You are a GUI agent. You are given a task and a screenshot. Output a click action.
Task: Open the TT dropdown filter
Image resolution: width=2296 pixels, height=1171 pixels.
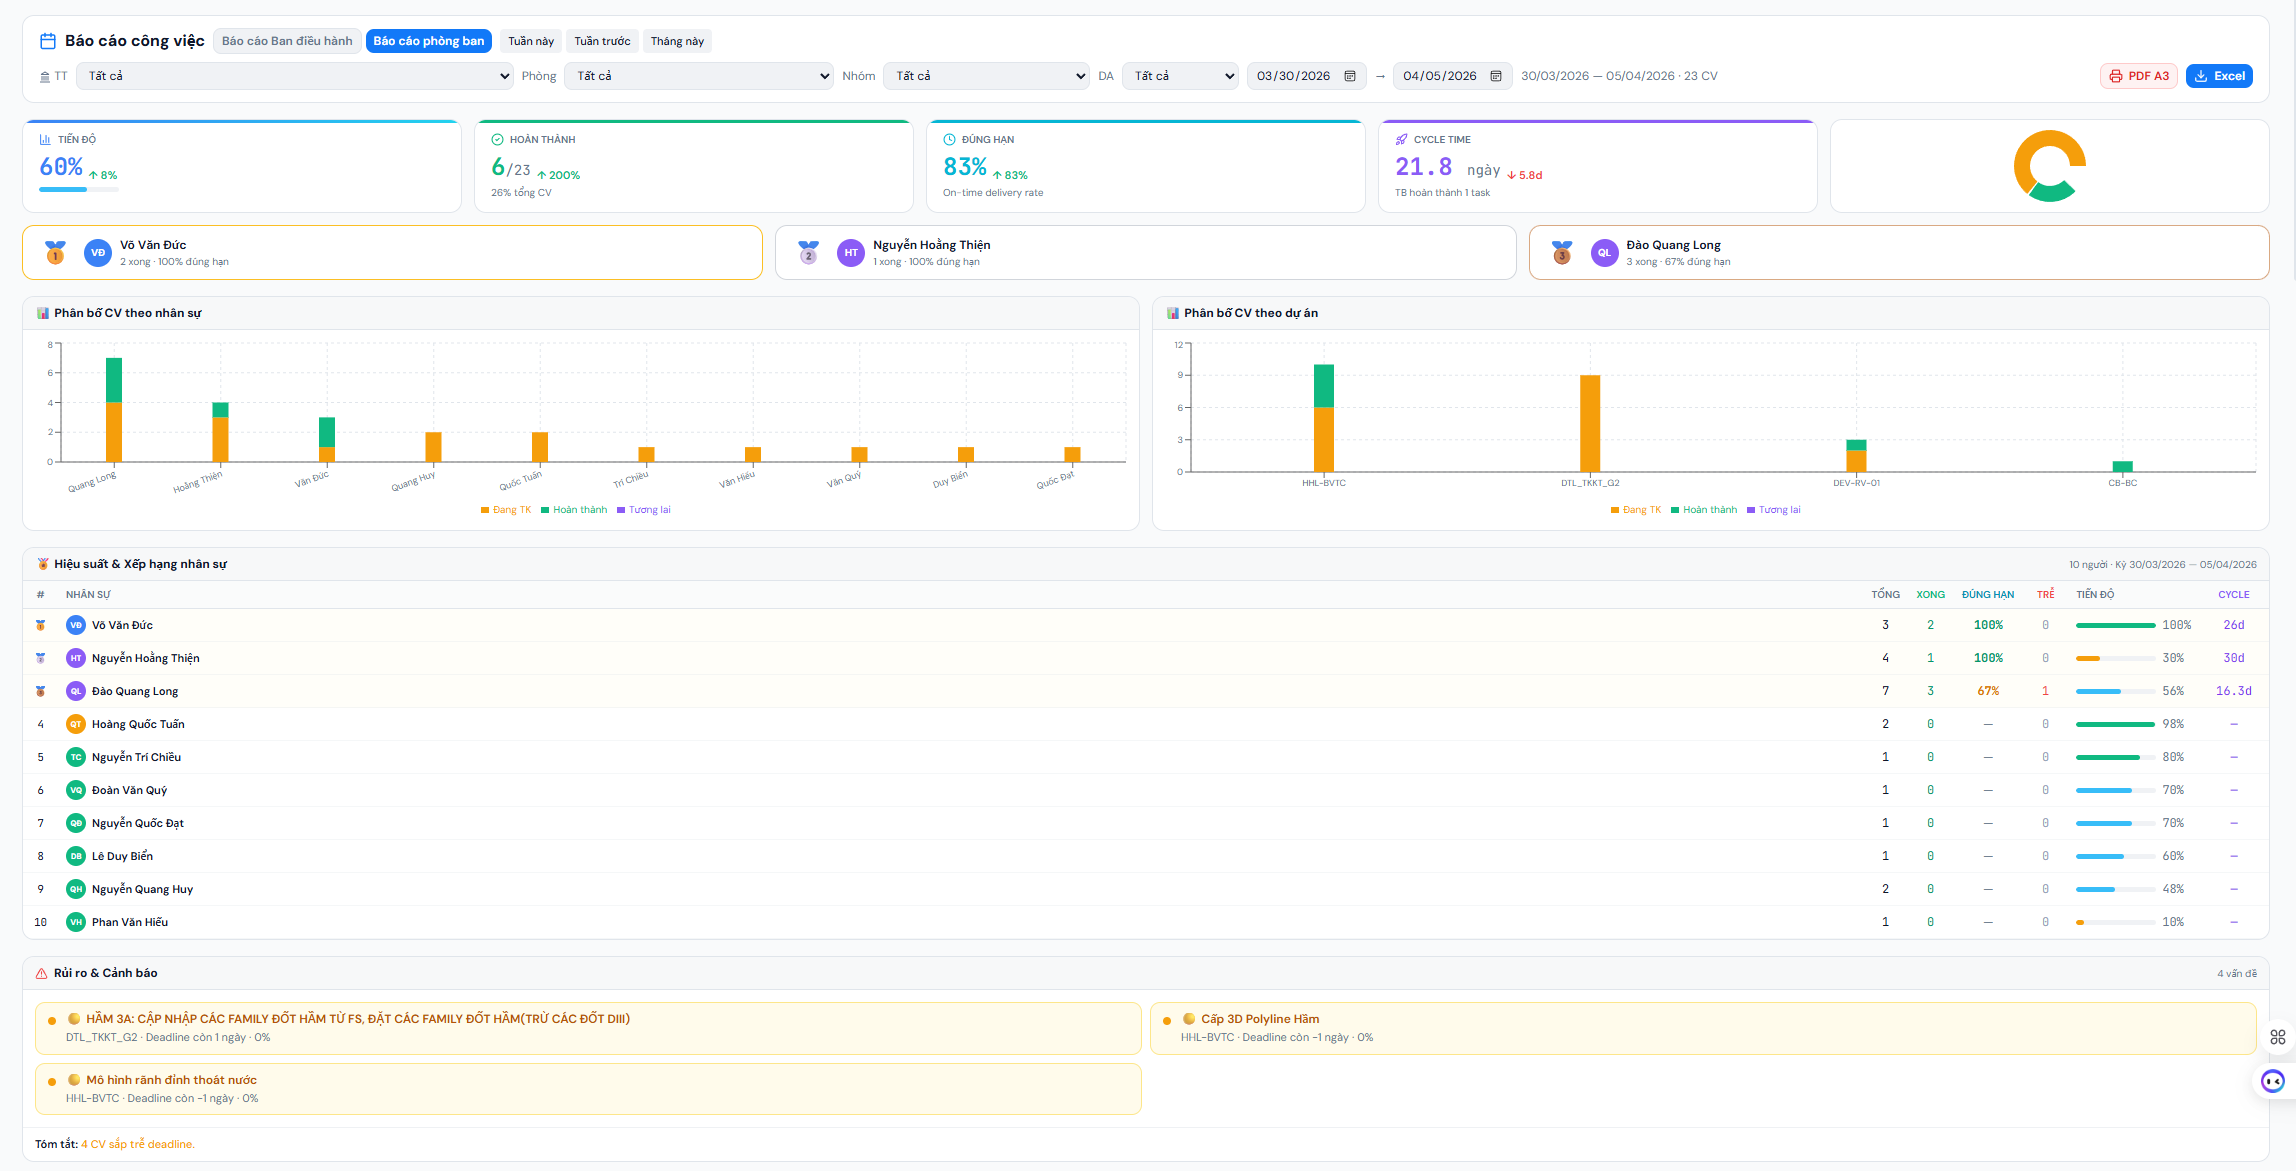(x=294, y=76)
